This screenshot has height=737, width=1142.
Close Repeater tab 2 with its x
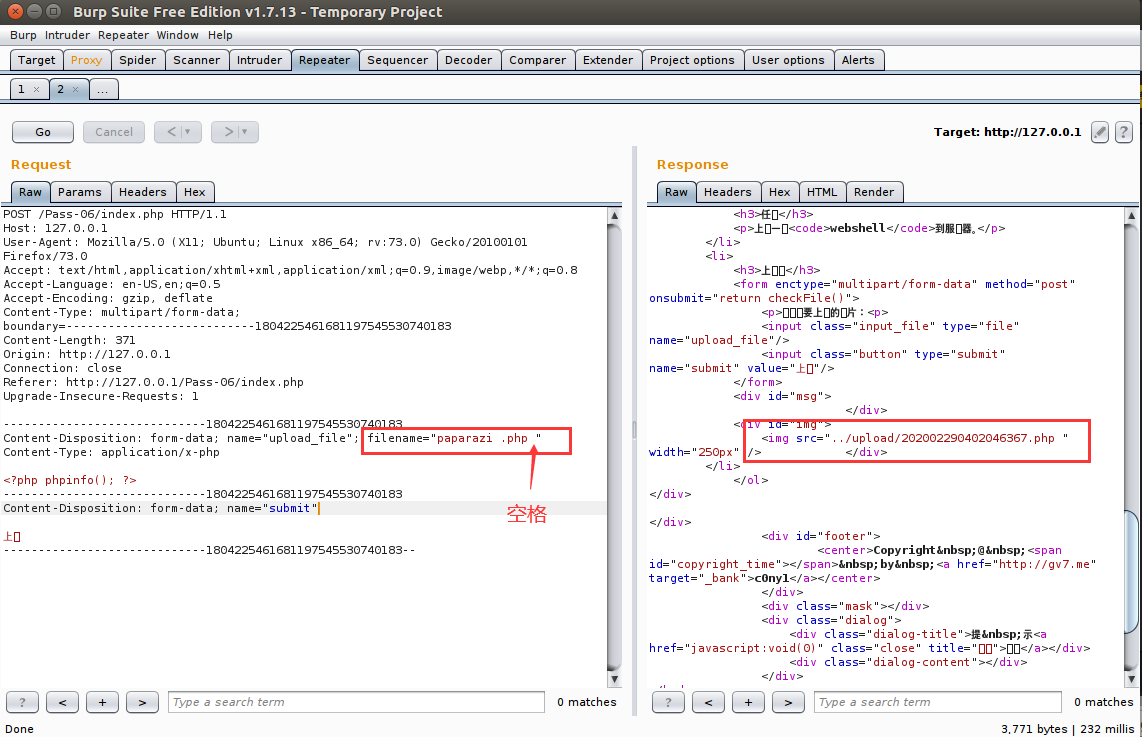pos(75,90)
